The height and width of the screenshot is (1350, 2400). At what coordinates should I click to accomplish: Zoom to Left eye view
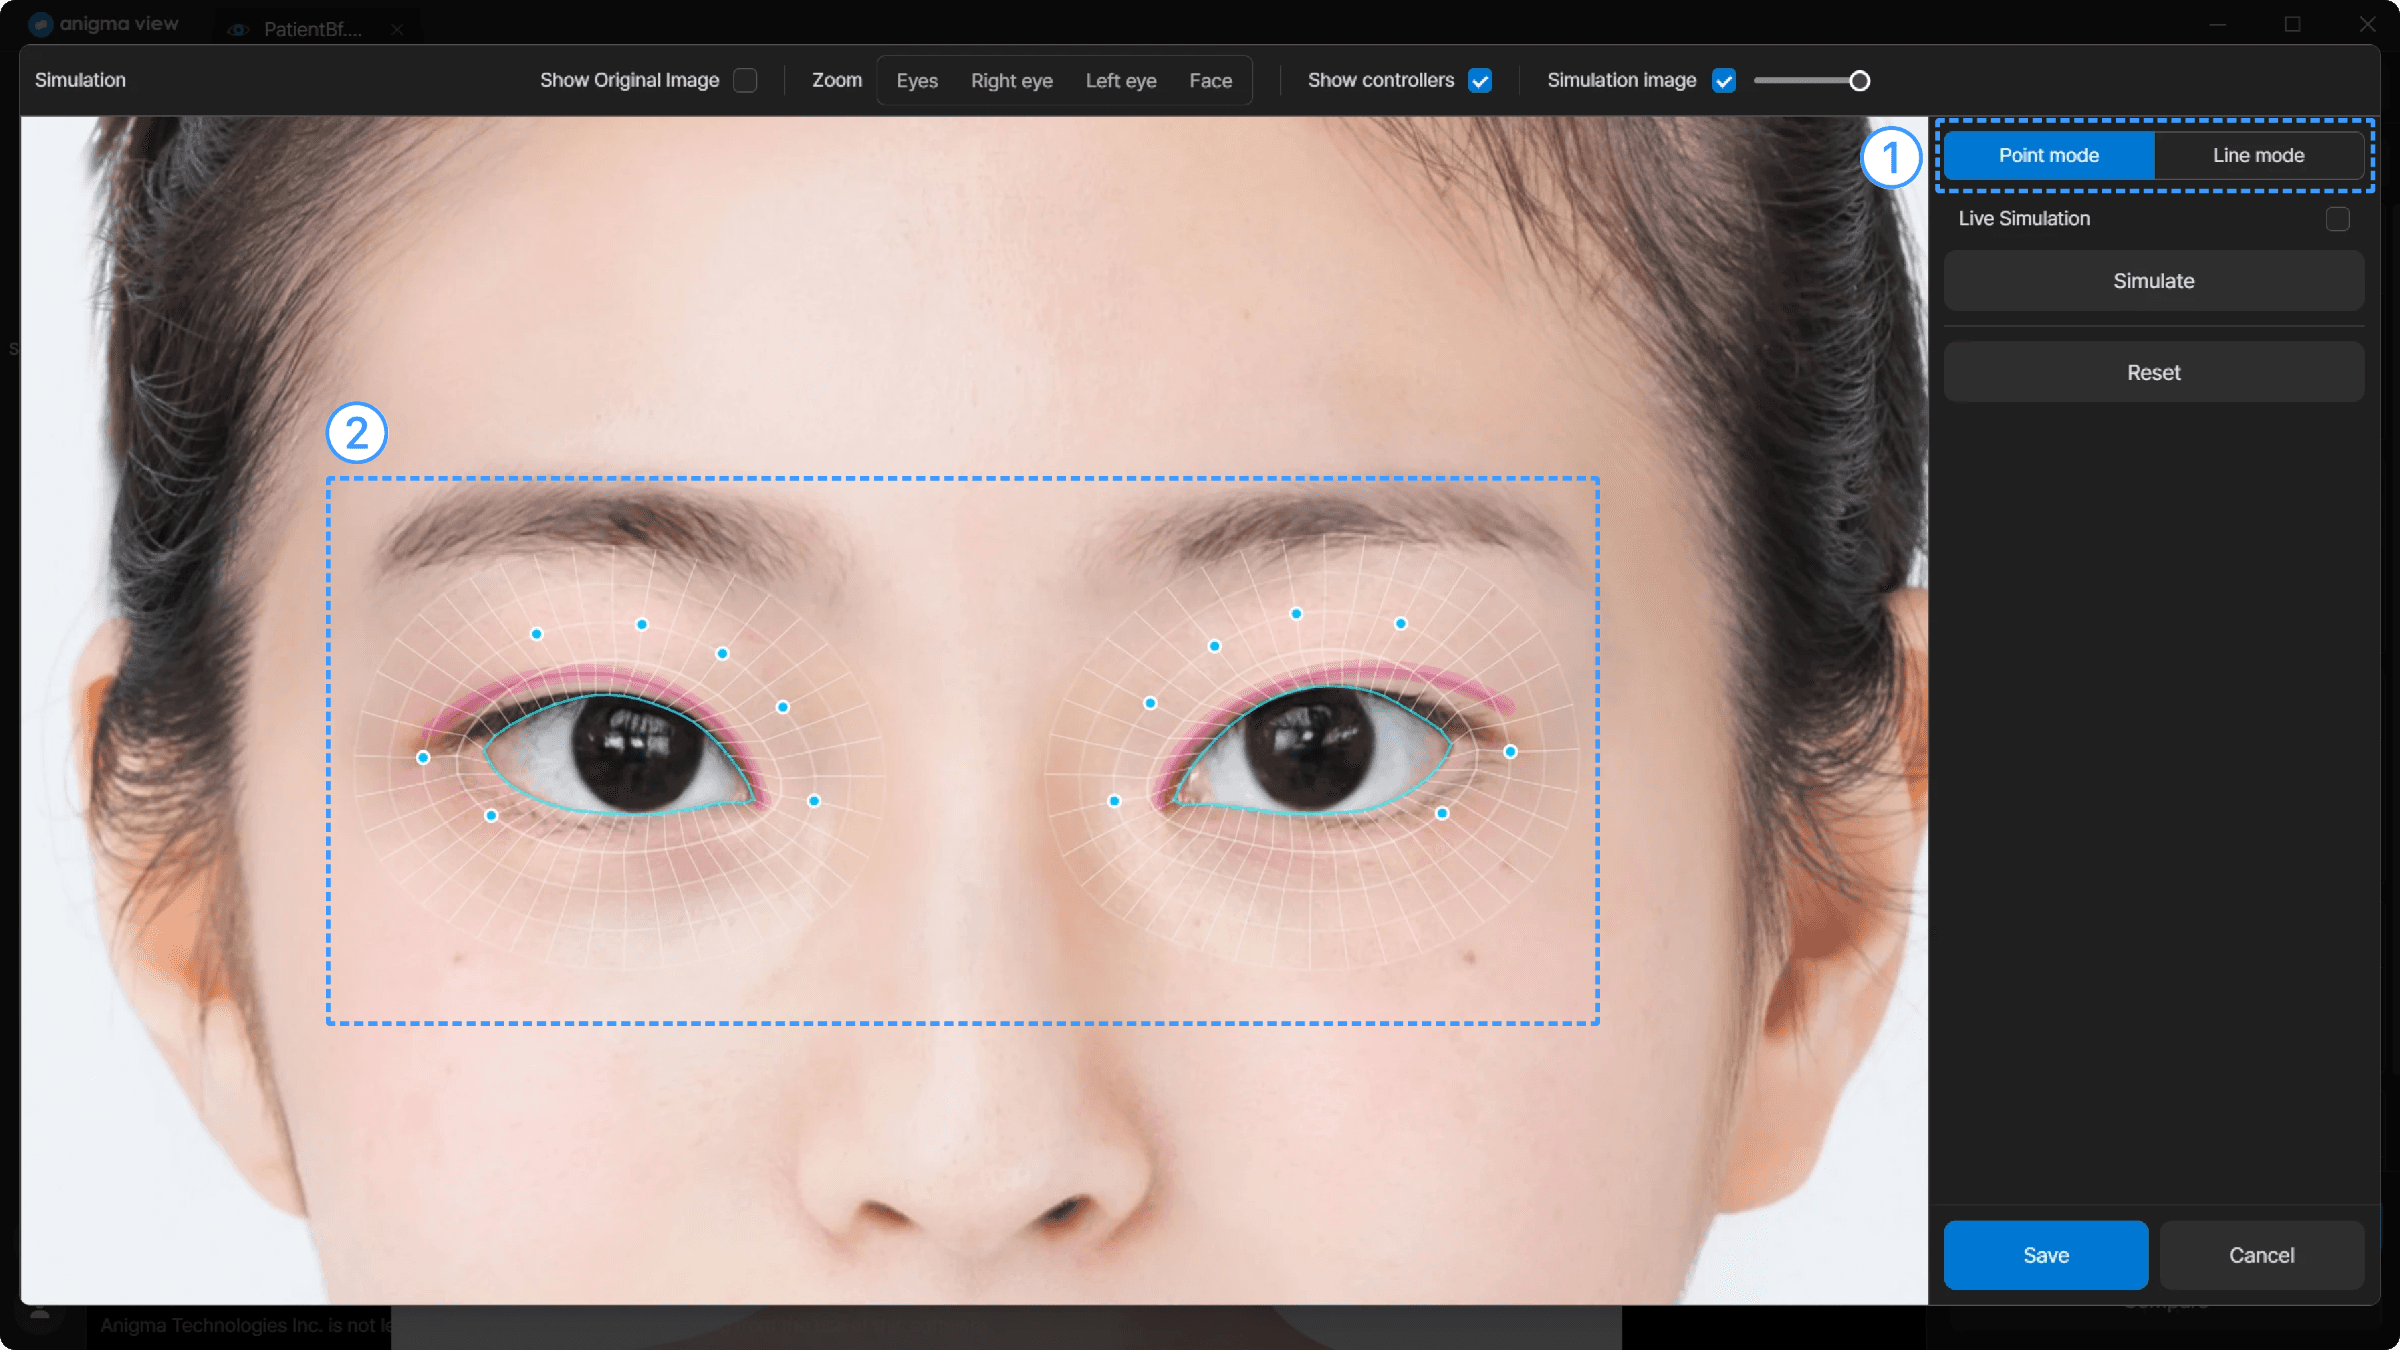[1121, 81]
